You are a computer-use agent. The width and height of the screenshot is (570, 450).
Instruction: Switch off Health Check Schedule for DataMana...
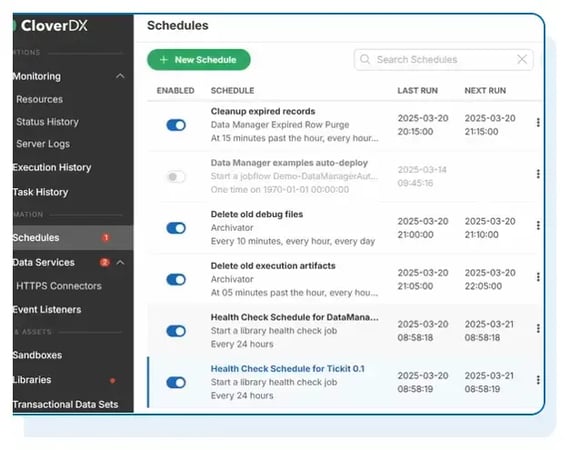coord(176,331)
